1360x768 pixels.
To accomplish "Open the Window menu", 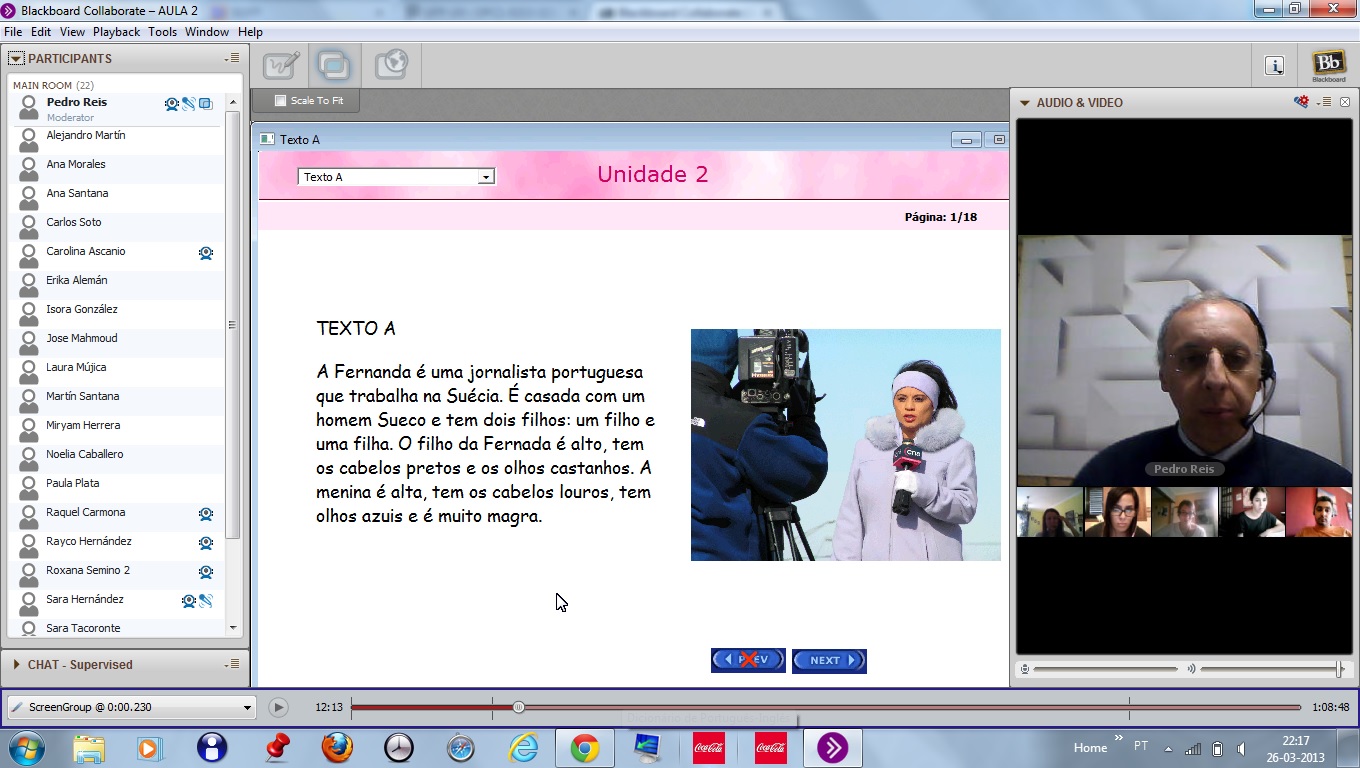I will tap(207, 32).
